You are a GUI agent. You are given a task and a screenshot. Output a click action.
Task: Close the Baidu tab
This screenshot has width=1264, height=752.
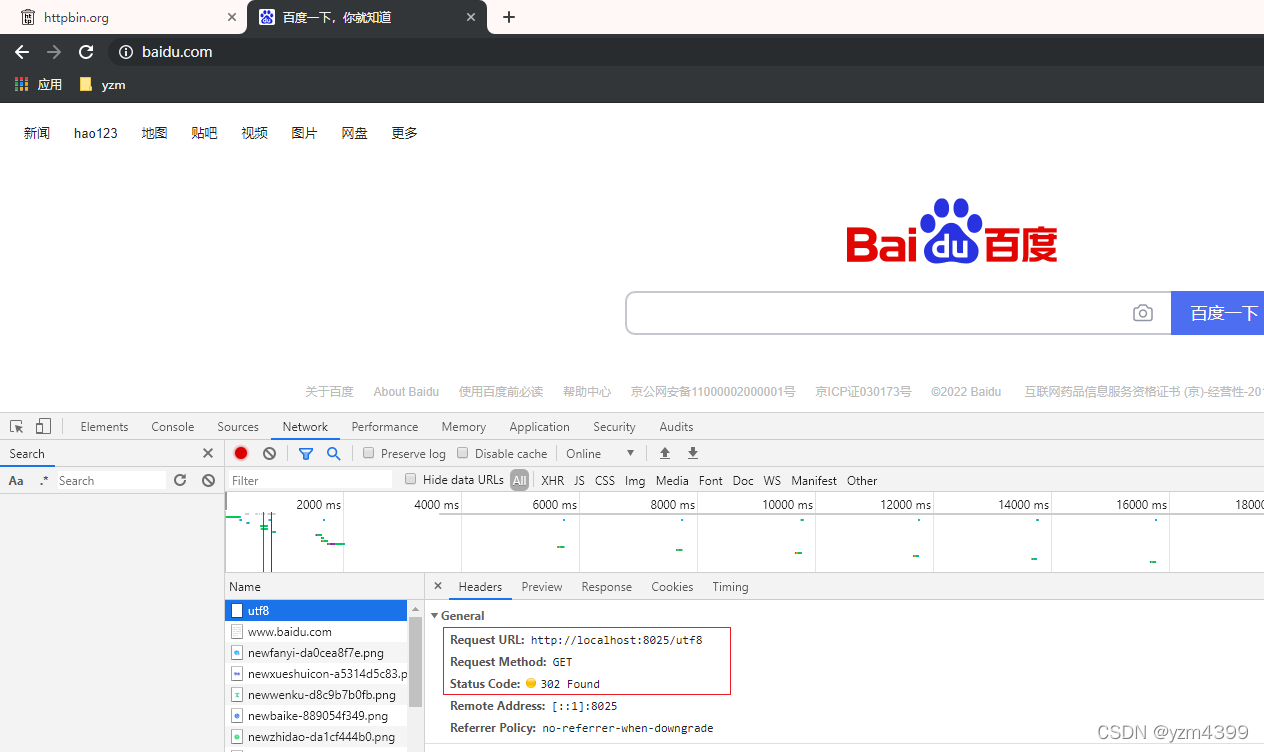click(471, 17)
